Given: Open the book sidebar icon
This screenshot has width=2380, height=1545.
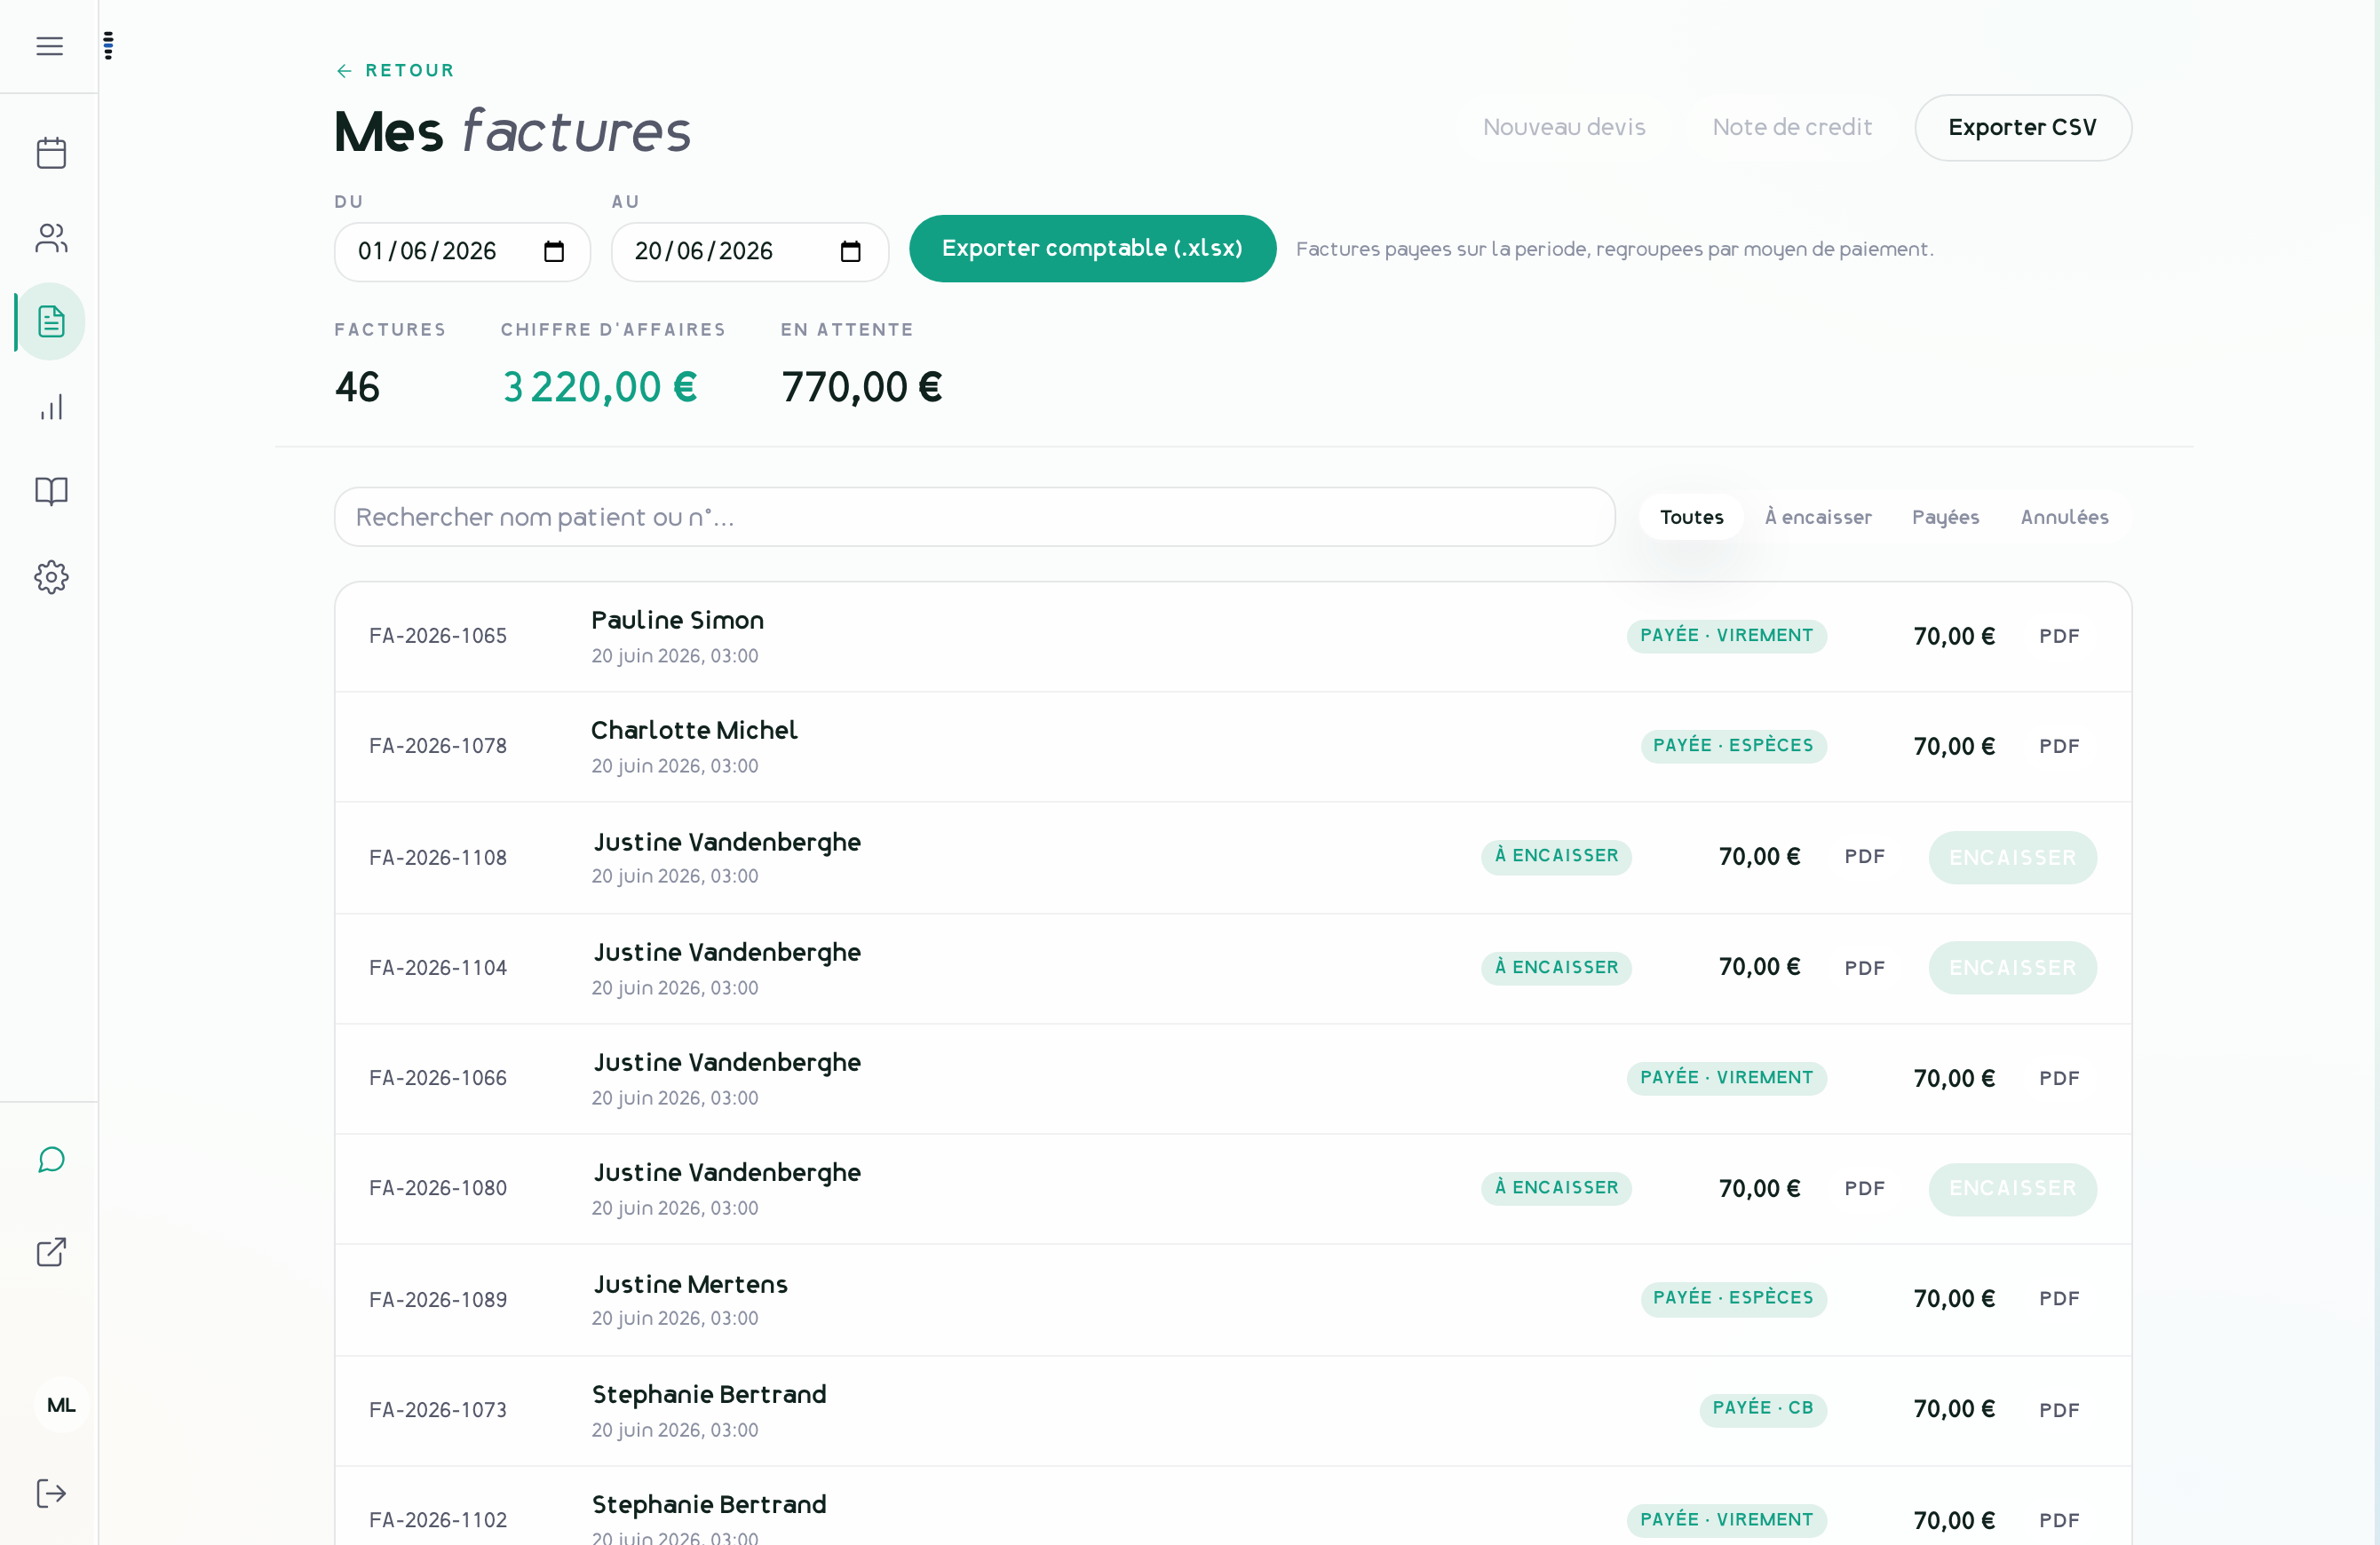Looking at the screenshot, I should [x=51, y=491].
